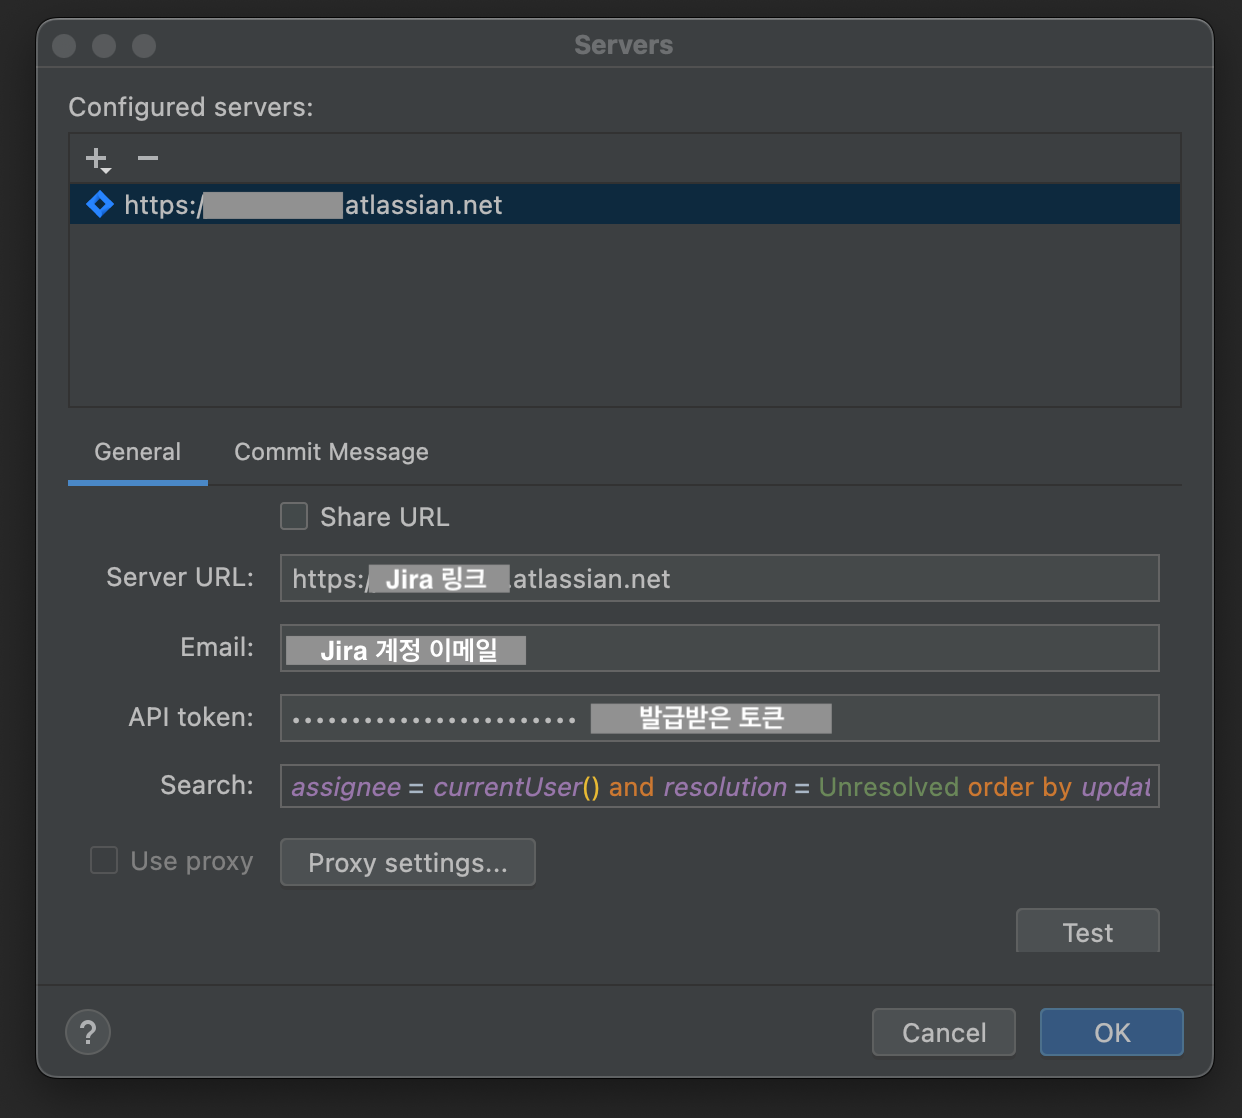Click into the Search query field
The image size is (1242, 1118).
[x=720, y=786]
